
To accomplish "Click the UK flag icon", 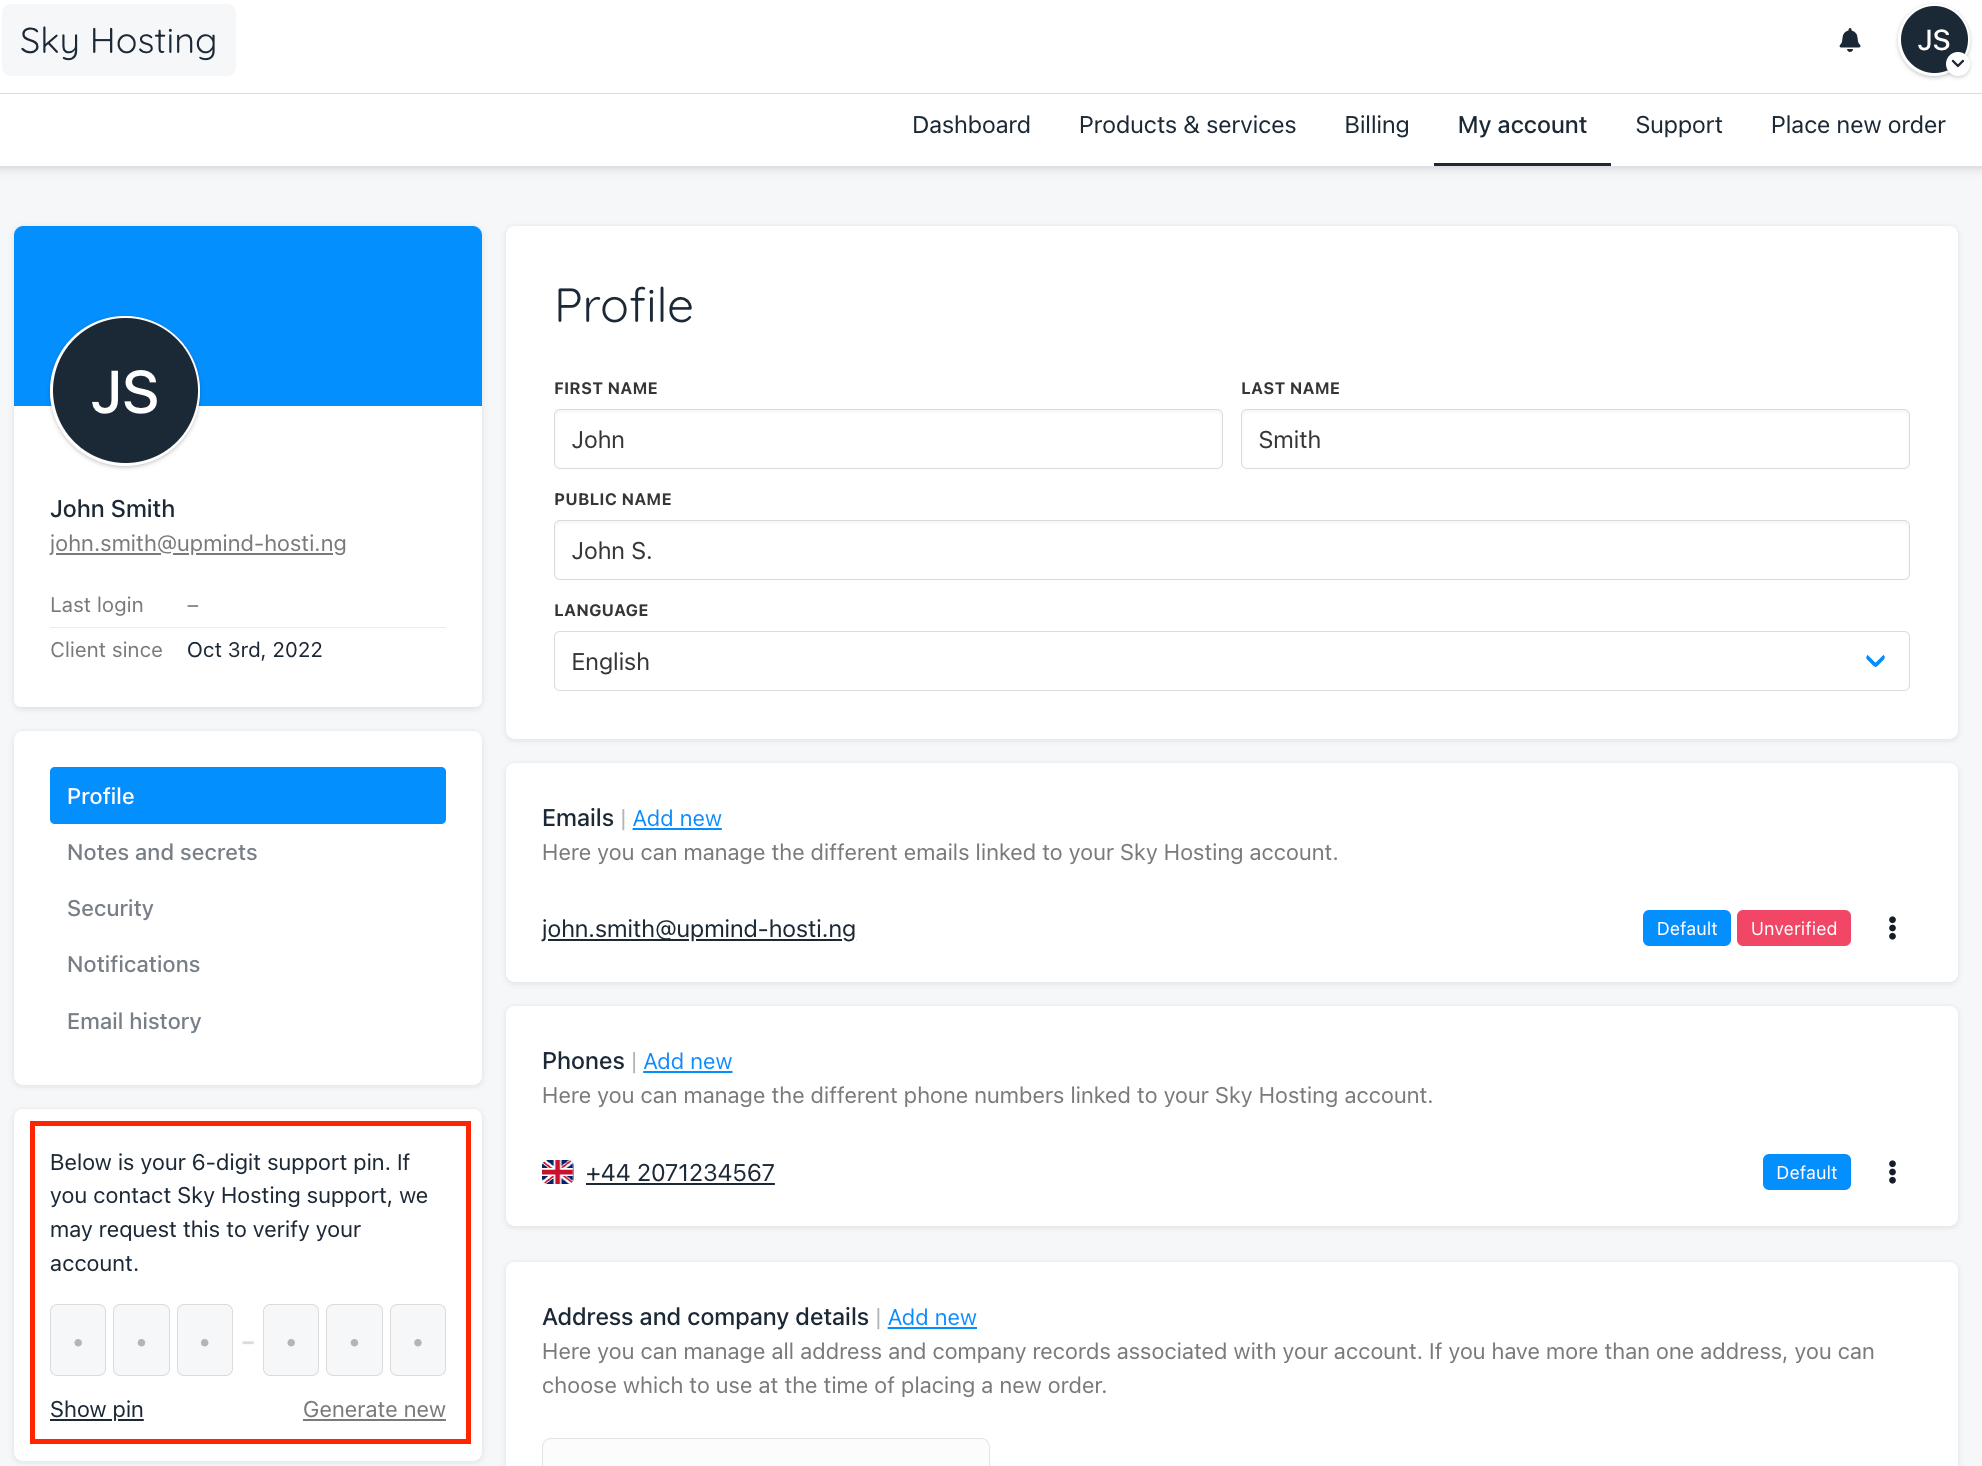I will (x=558, y=1172).
